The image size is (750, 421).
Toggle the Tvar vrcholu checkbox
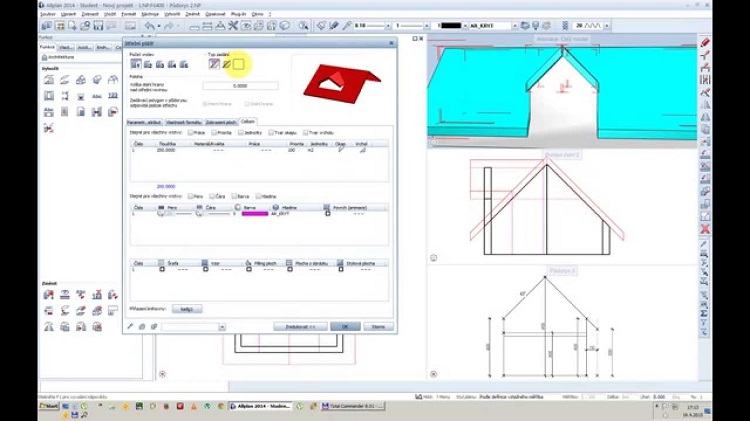point(305,133)
